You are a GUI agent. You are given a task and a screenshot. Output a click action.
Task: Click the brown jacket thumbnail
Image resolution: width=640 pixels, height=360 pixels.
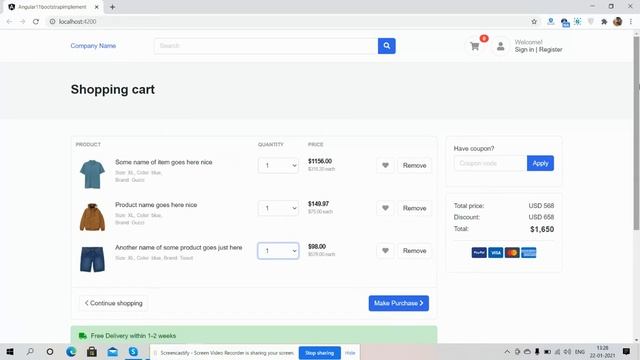tap(92, 217)
